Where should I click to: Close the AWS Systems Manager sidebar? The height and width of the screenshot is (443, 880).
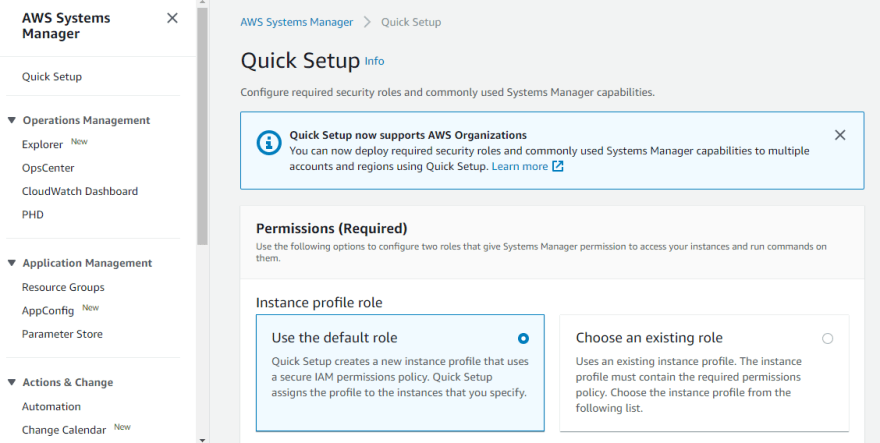pos(172,18)
